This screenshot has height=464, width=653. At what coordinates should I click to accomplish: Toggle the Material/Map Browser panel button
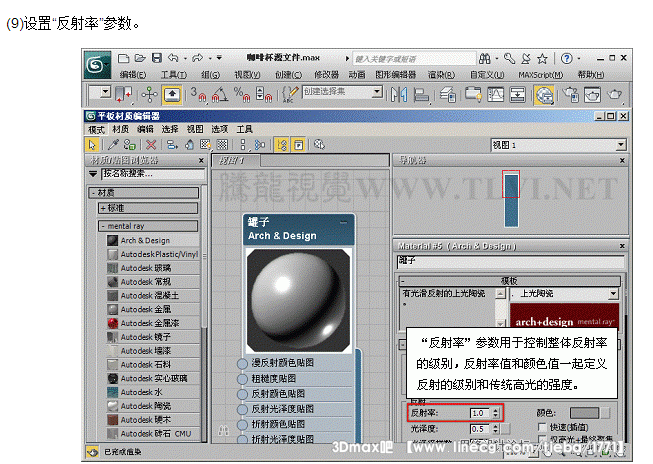coord(282,145)
